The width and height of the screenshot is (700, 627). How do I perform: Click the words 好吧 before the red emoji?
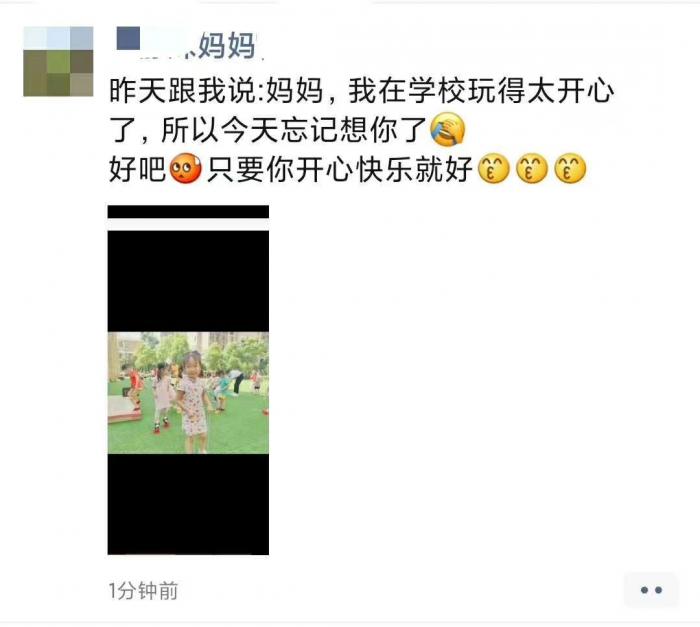tap(138, 169)
